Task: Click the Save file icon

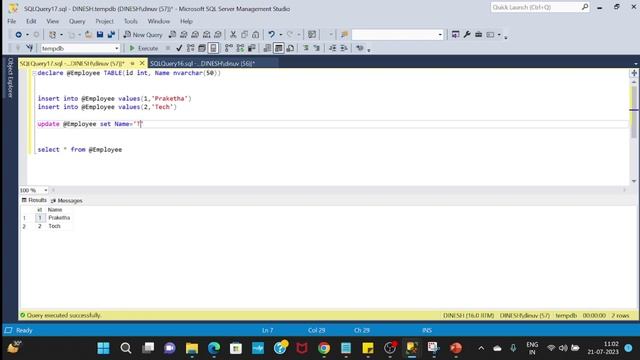Action: click(100, 35)
